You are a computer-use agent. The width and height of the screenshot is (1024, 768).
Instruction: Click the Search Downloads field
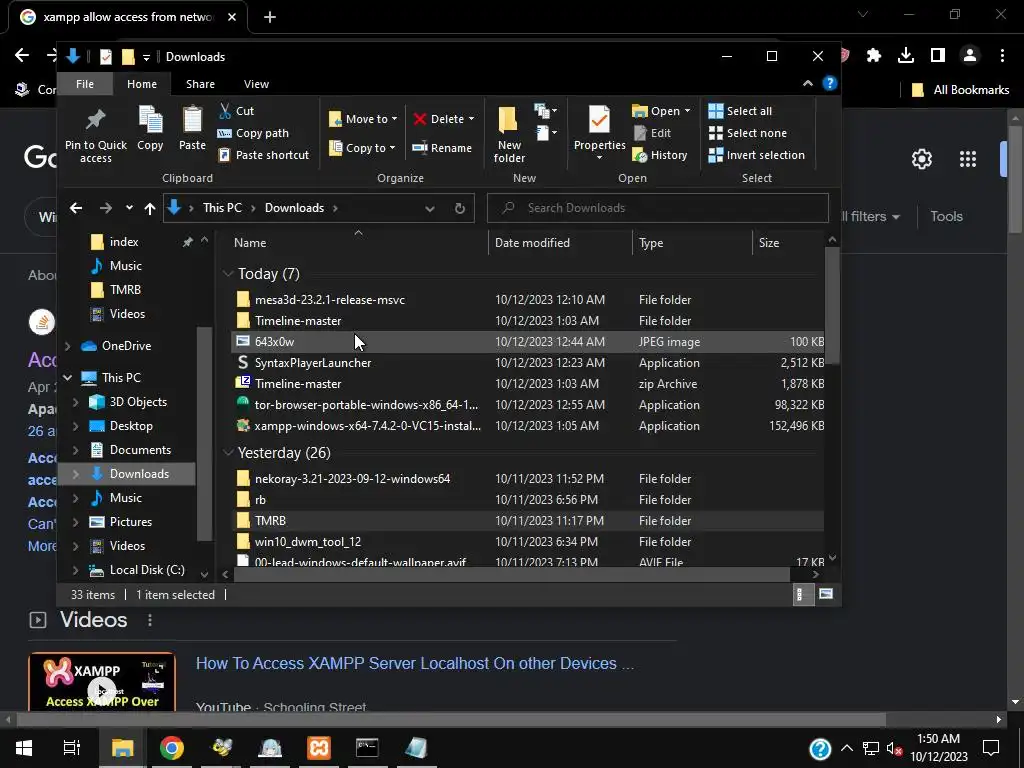658,208
